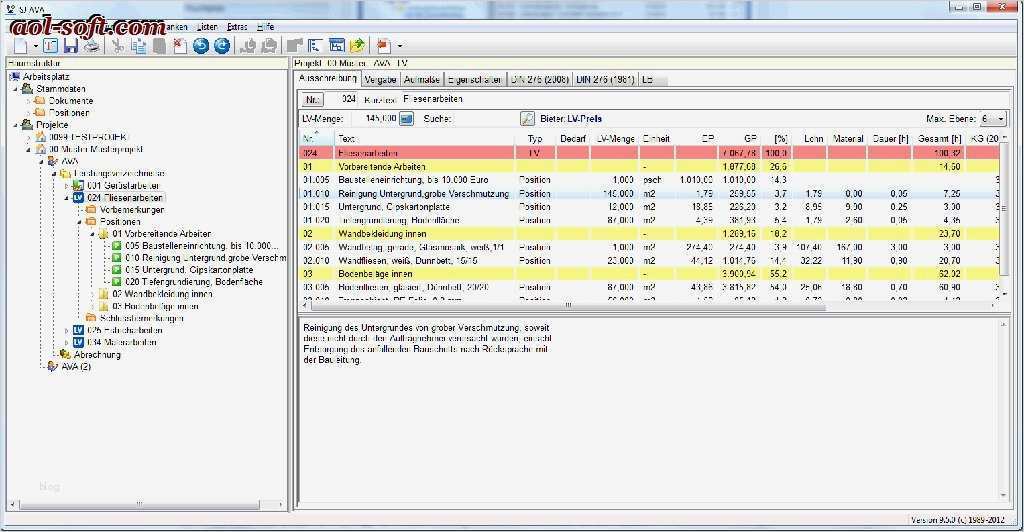Open the dropdown arrow beside red flag icon
Screen dimensions: 1024x532
400,46
